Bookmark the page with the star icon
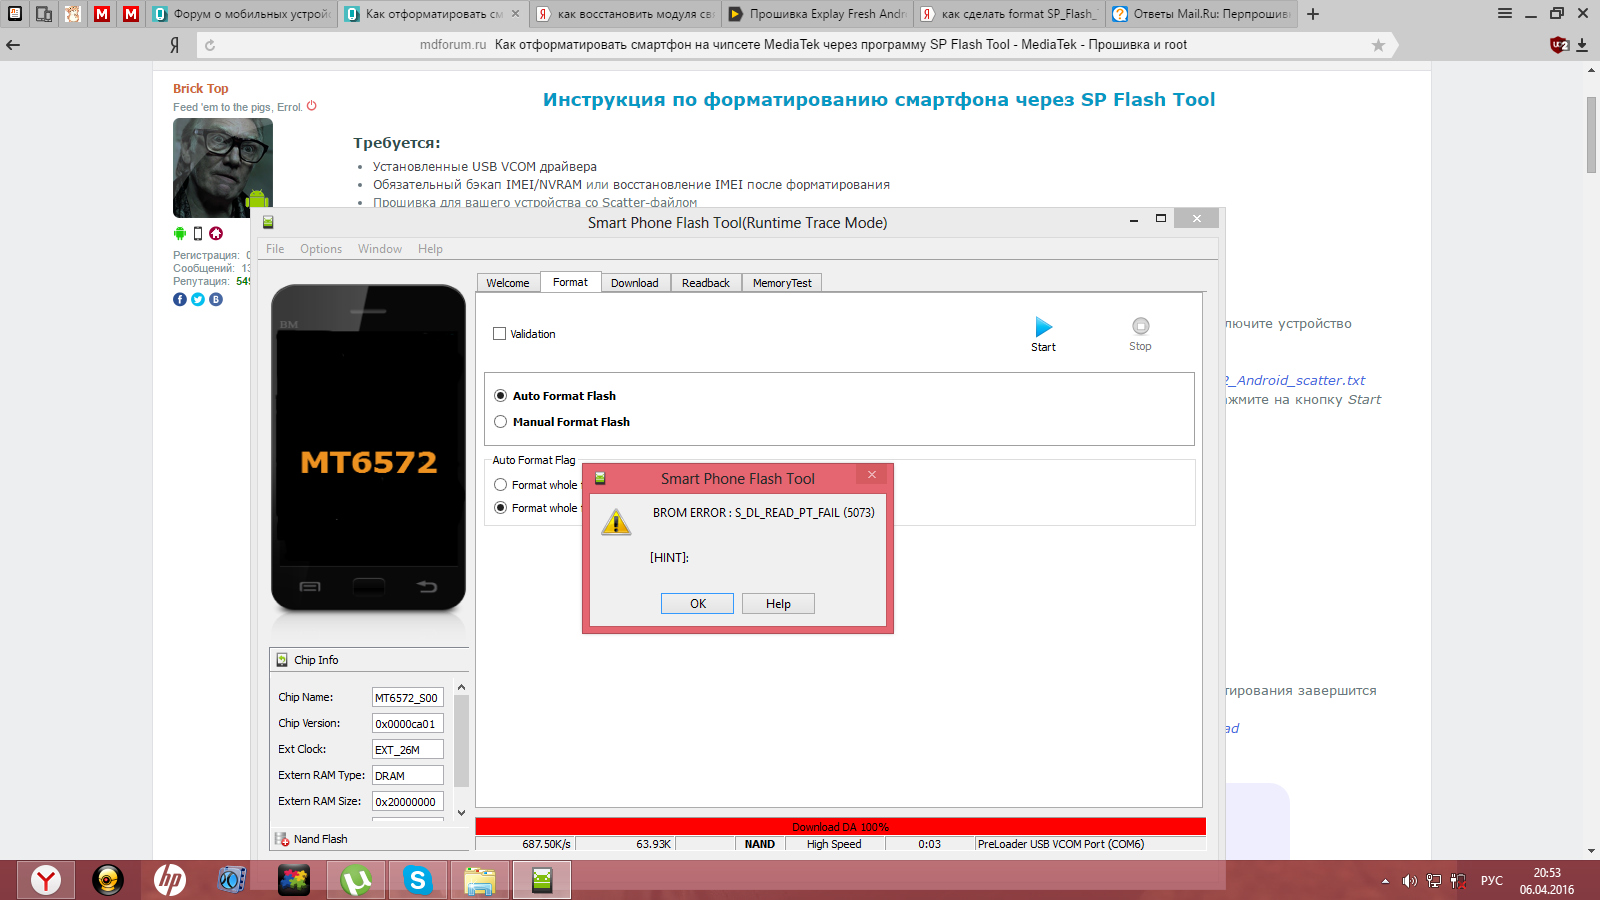The width and height of the screenshot is (1600, 900). point(1378,45)
